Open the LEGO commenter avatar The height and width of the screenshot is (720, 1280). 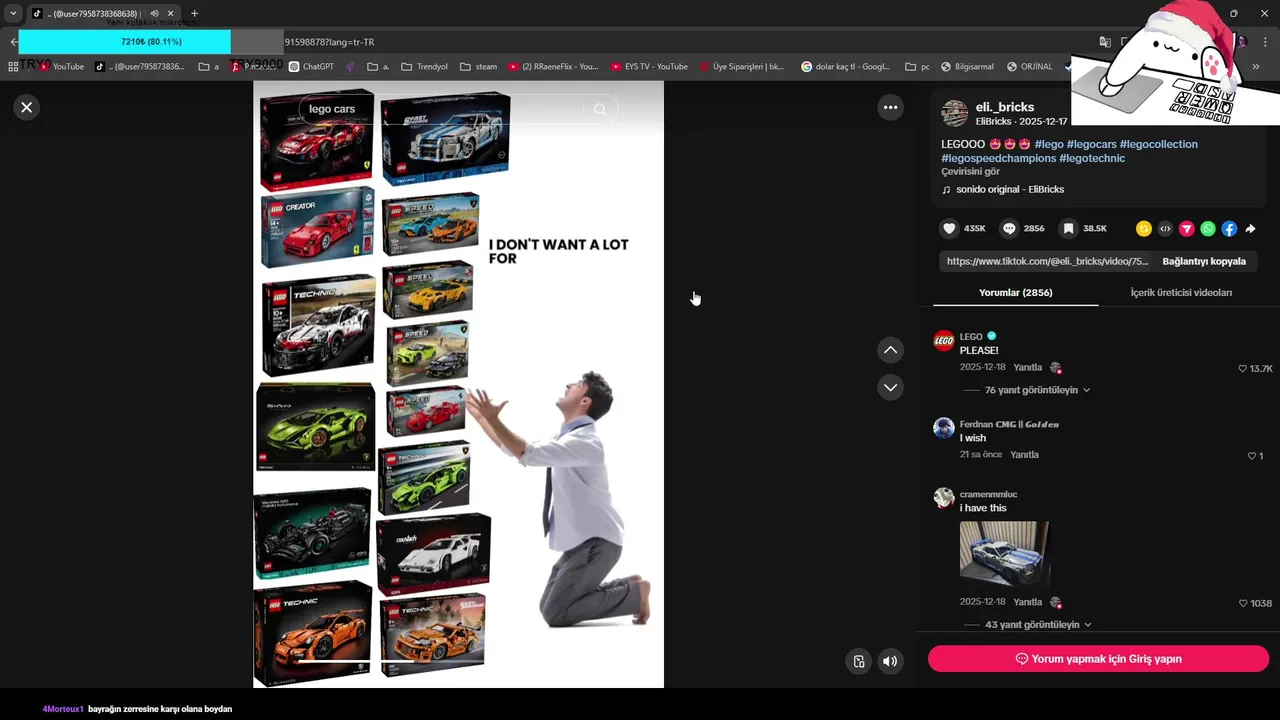944,341
